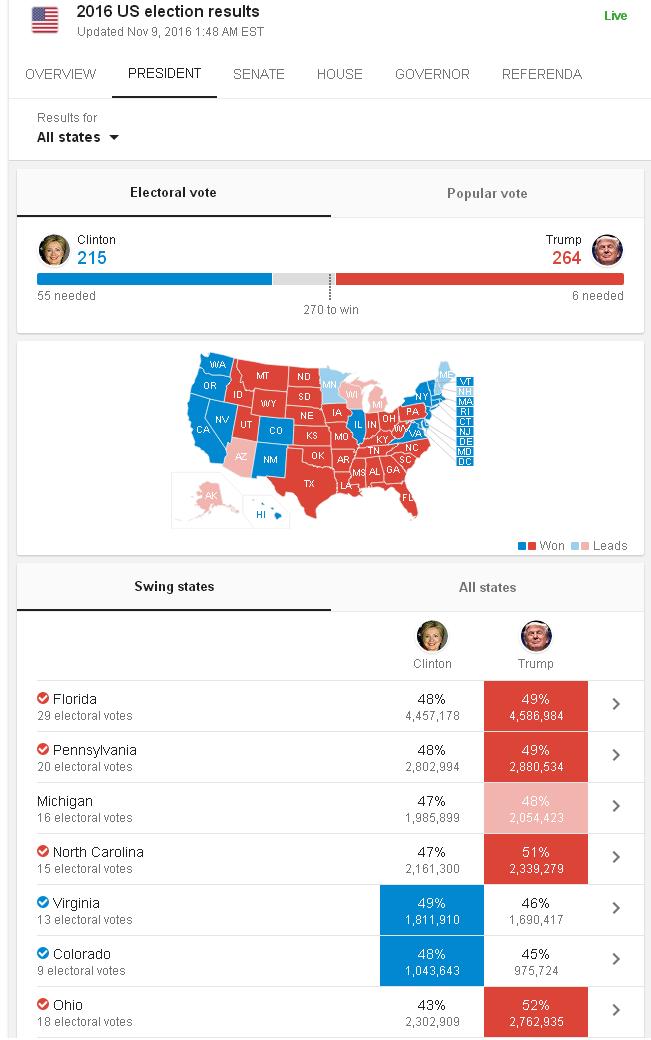Click Texas on the election map
Viewport: 651px width, 1040px height.
click(309, 483)
